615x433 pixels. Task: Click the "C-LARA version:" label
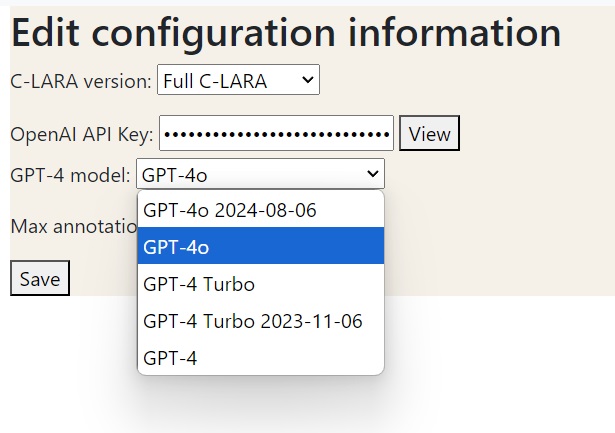coord(81,81)
